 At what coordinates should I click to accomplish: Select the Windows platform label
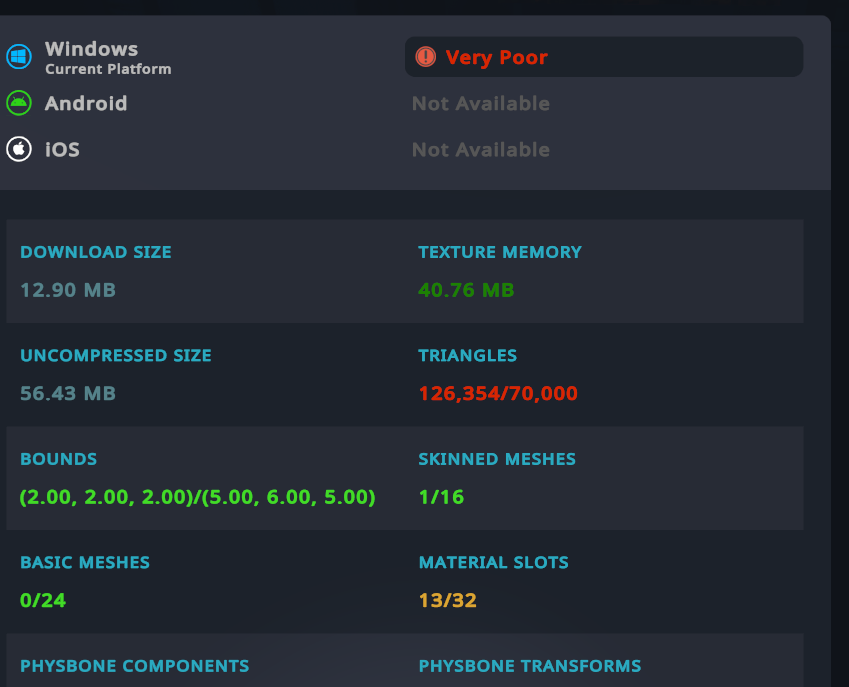click(x=92, y=49)
